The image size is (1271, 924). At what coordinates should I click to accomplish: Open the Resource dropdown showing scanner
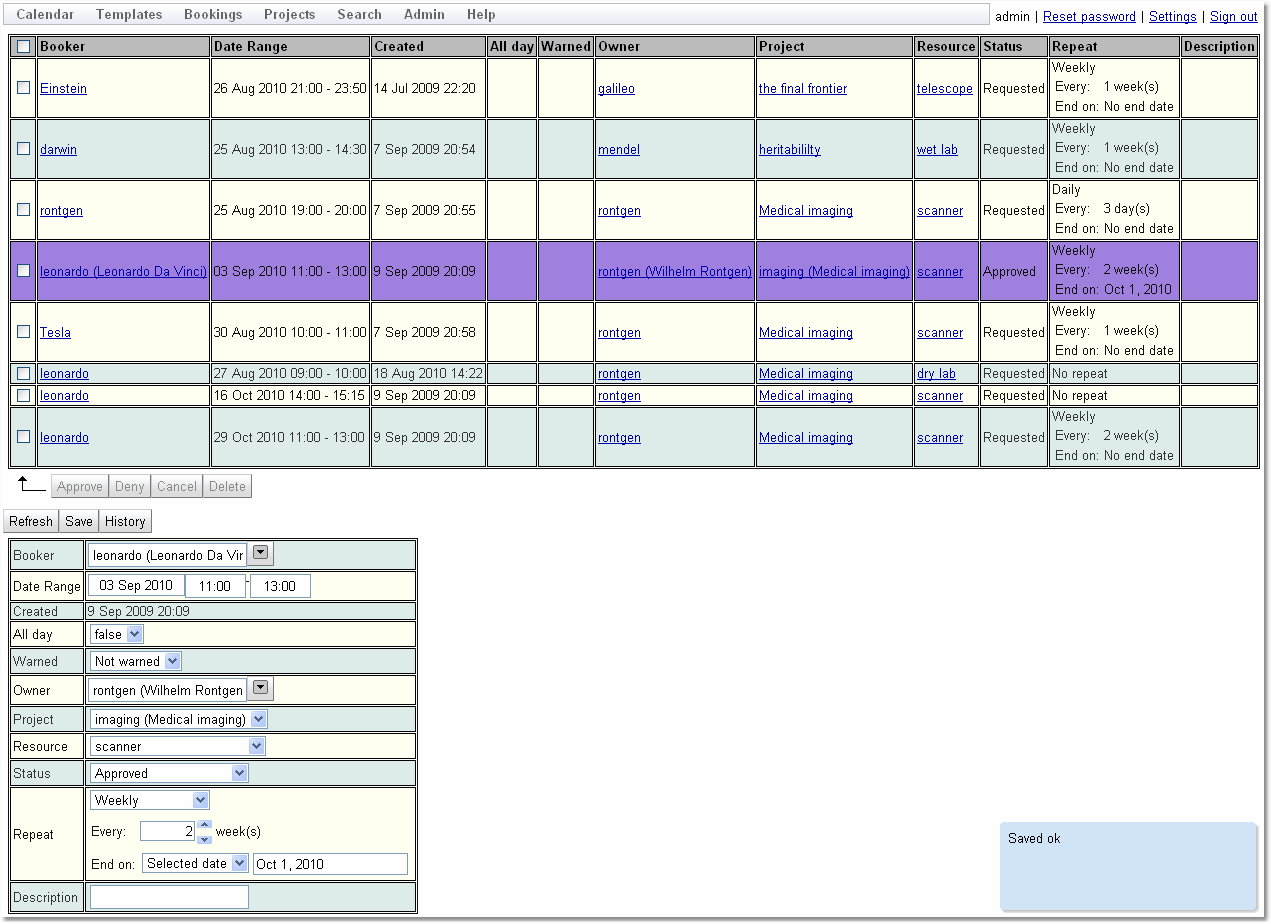pyautogui.click(x=257, y=746)
